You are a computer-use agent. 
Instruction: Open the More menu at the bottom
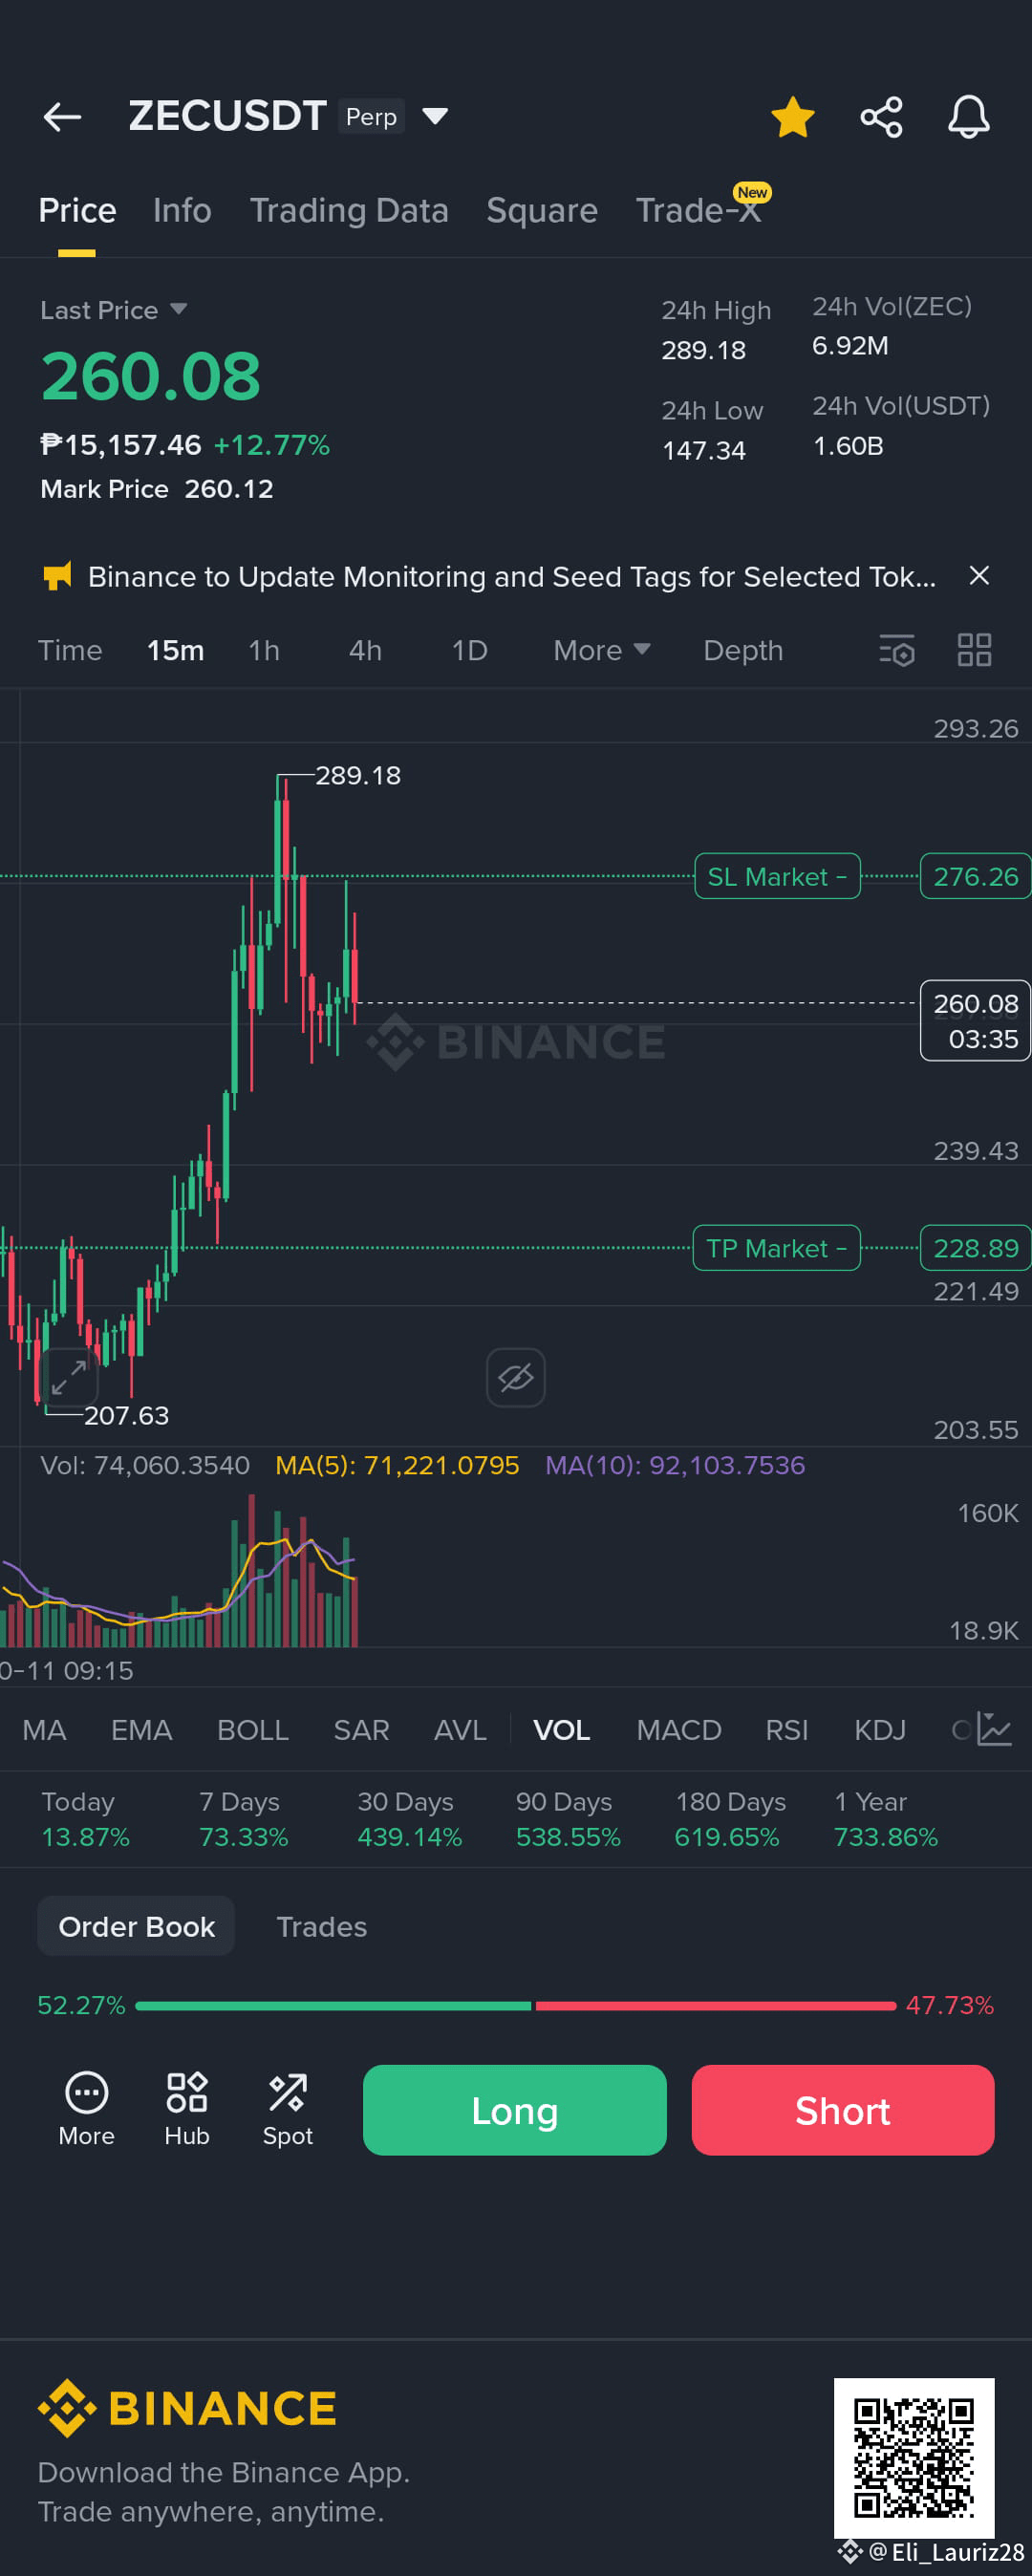coord(86,2109)
